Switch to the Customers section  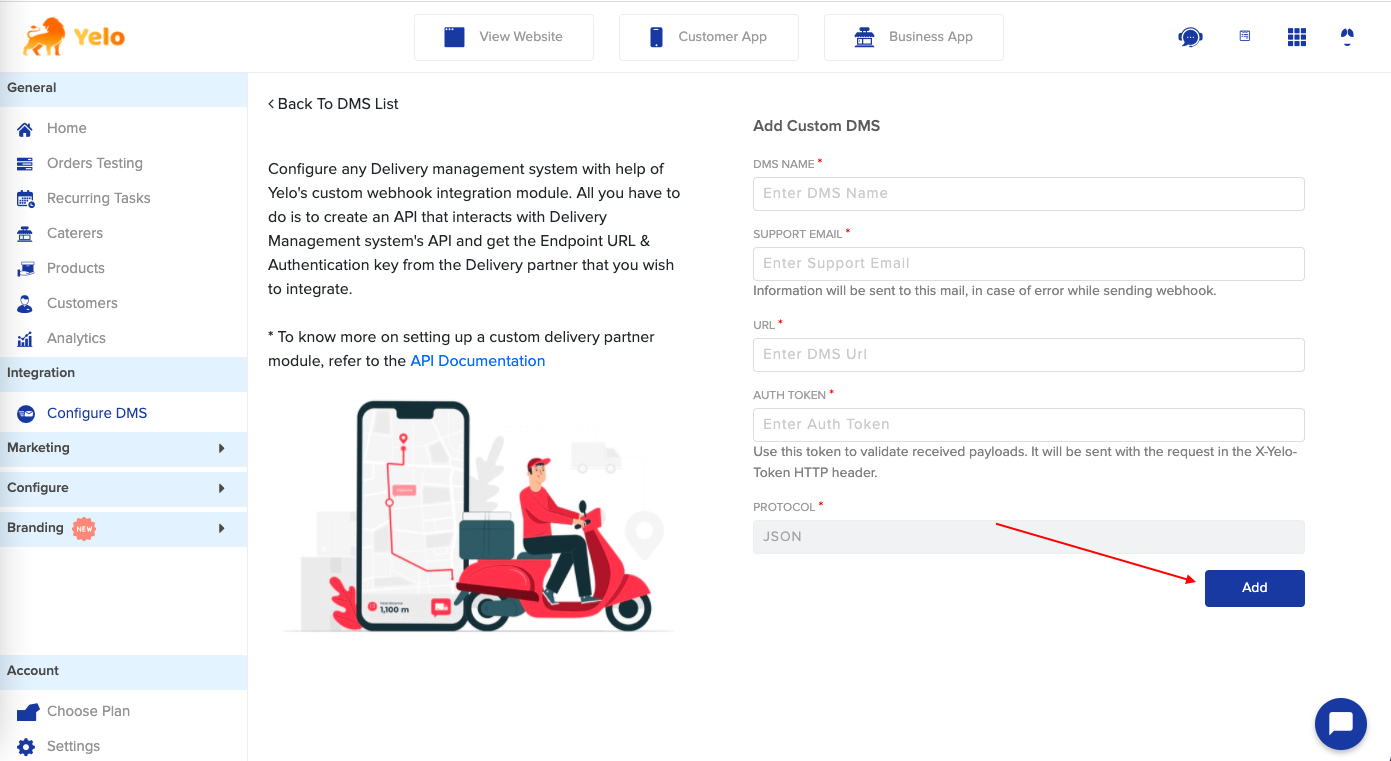80,303
